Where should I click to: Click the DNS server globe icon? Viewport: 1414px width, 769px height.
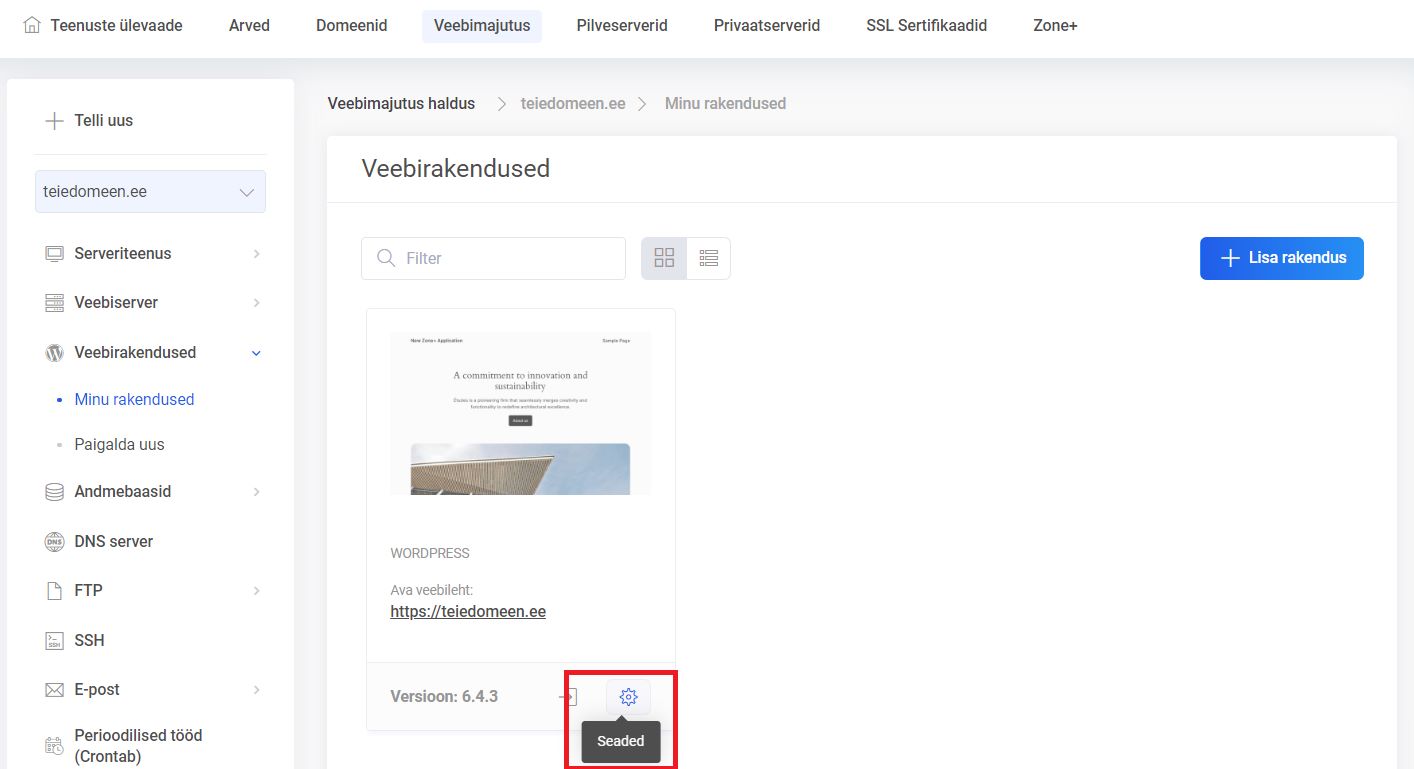click(x=54, y=541)
